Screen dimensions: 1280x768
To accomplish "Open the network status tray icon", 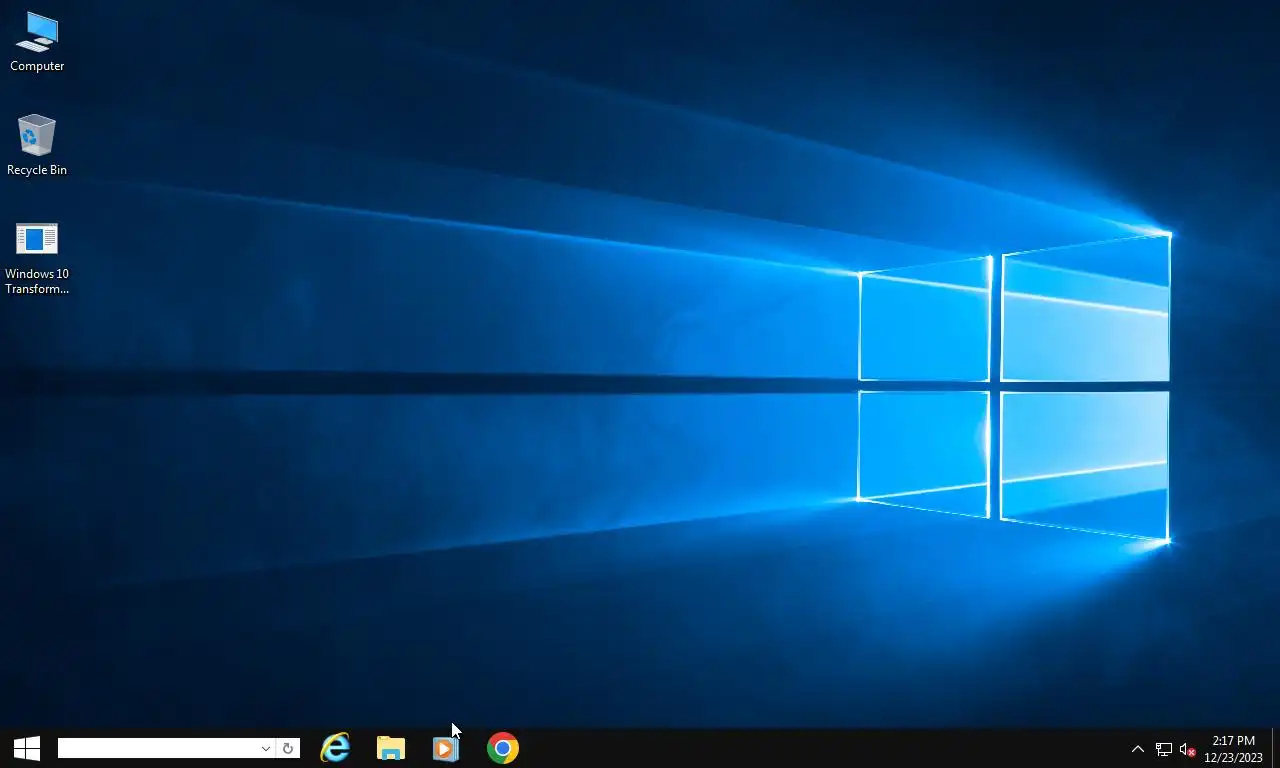I will (1164, 749).
